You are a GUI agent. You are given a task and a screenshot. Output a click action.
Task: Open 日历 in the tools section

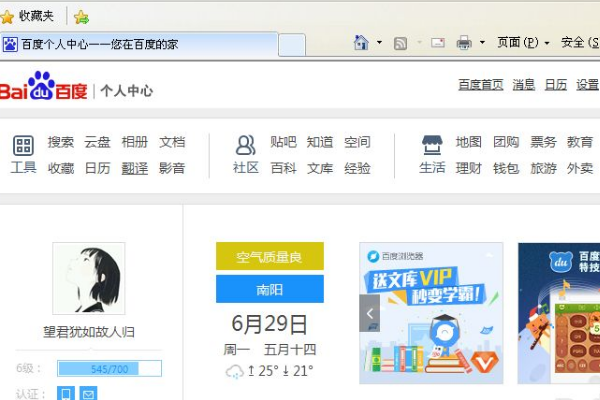(x=97, y=168)
